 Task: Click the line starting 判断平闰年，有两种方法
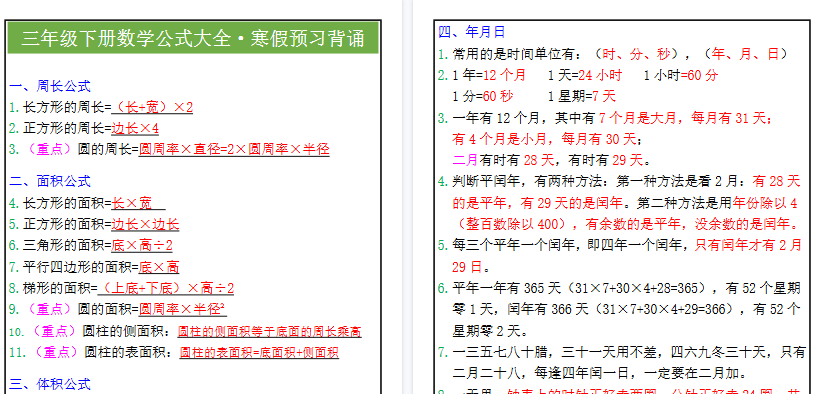619,182
